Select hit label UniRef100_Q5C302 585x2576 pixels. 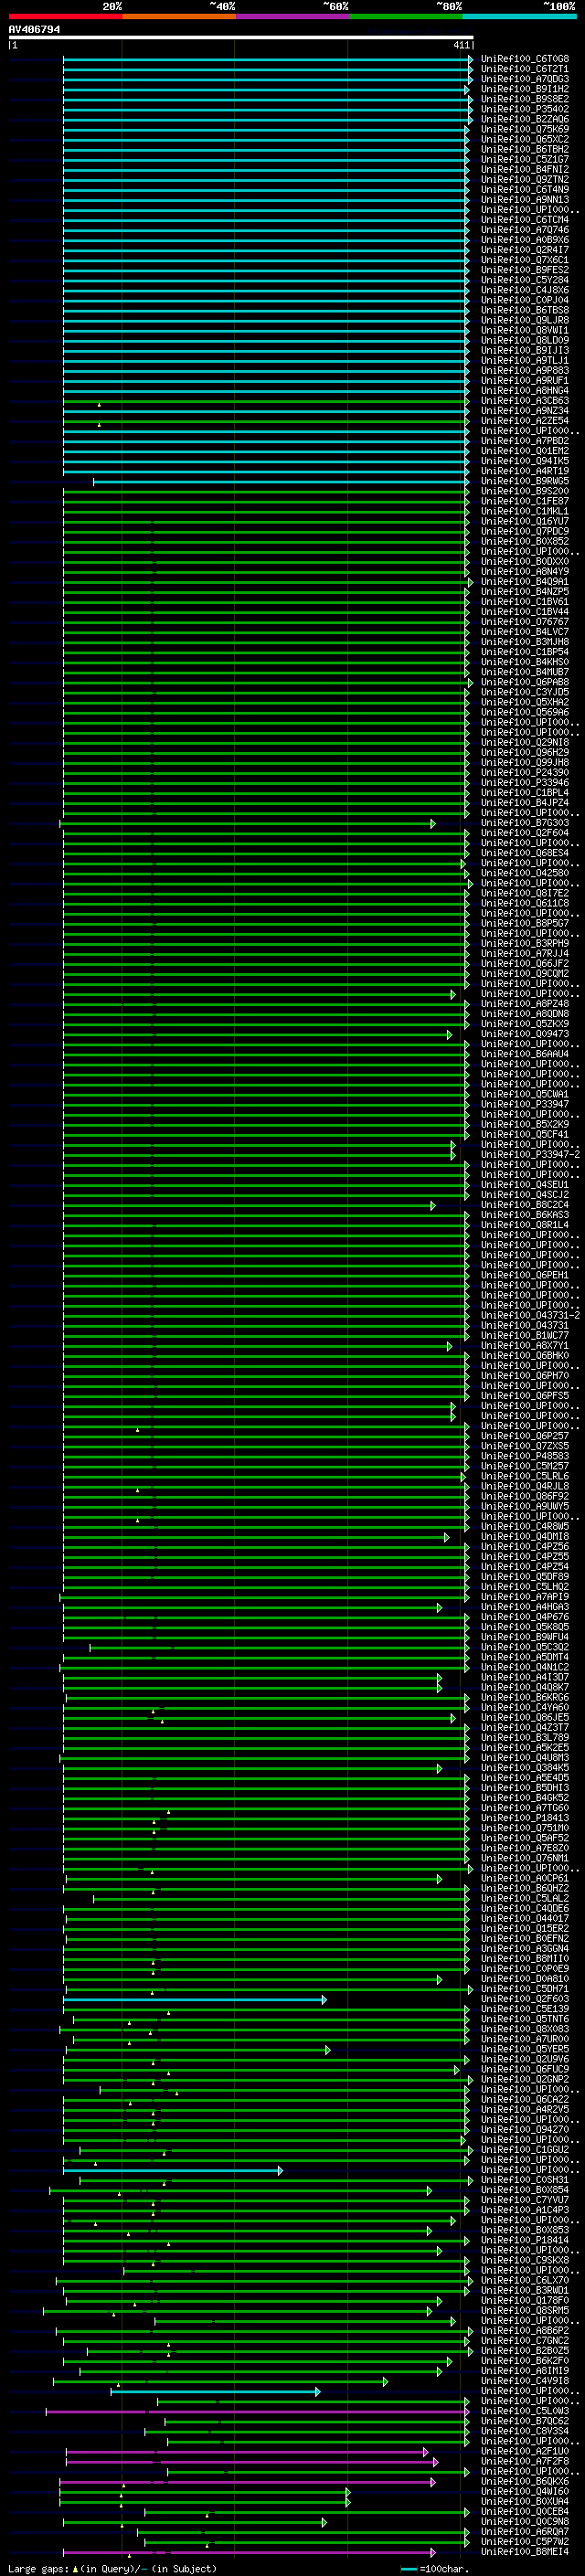point(525,1647)
